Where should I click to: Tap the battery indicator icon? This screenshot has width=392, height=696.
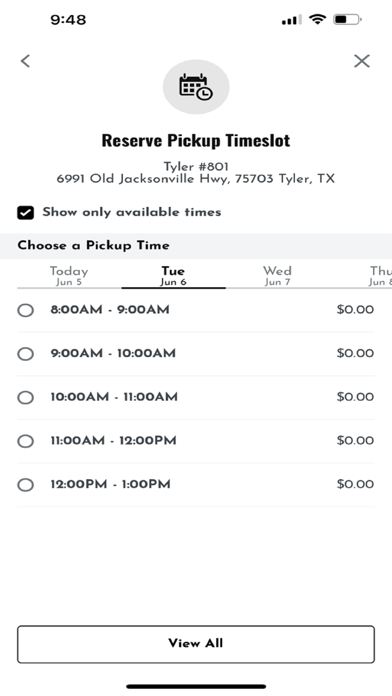[x=348, y=20]
